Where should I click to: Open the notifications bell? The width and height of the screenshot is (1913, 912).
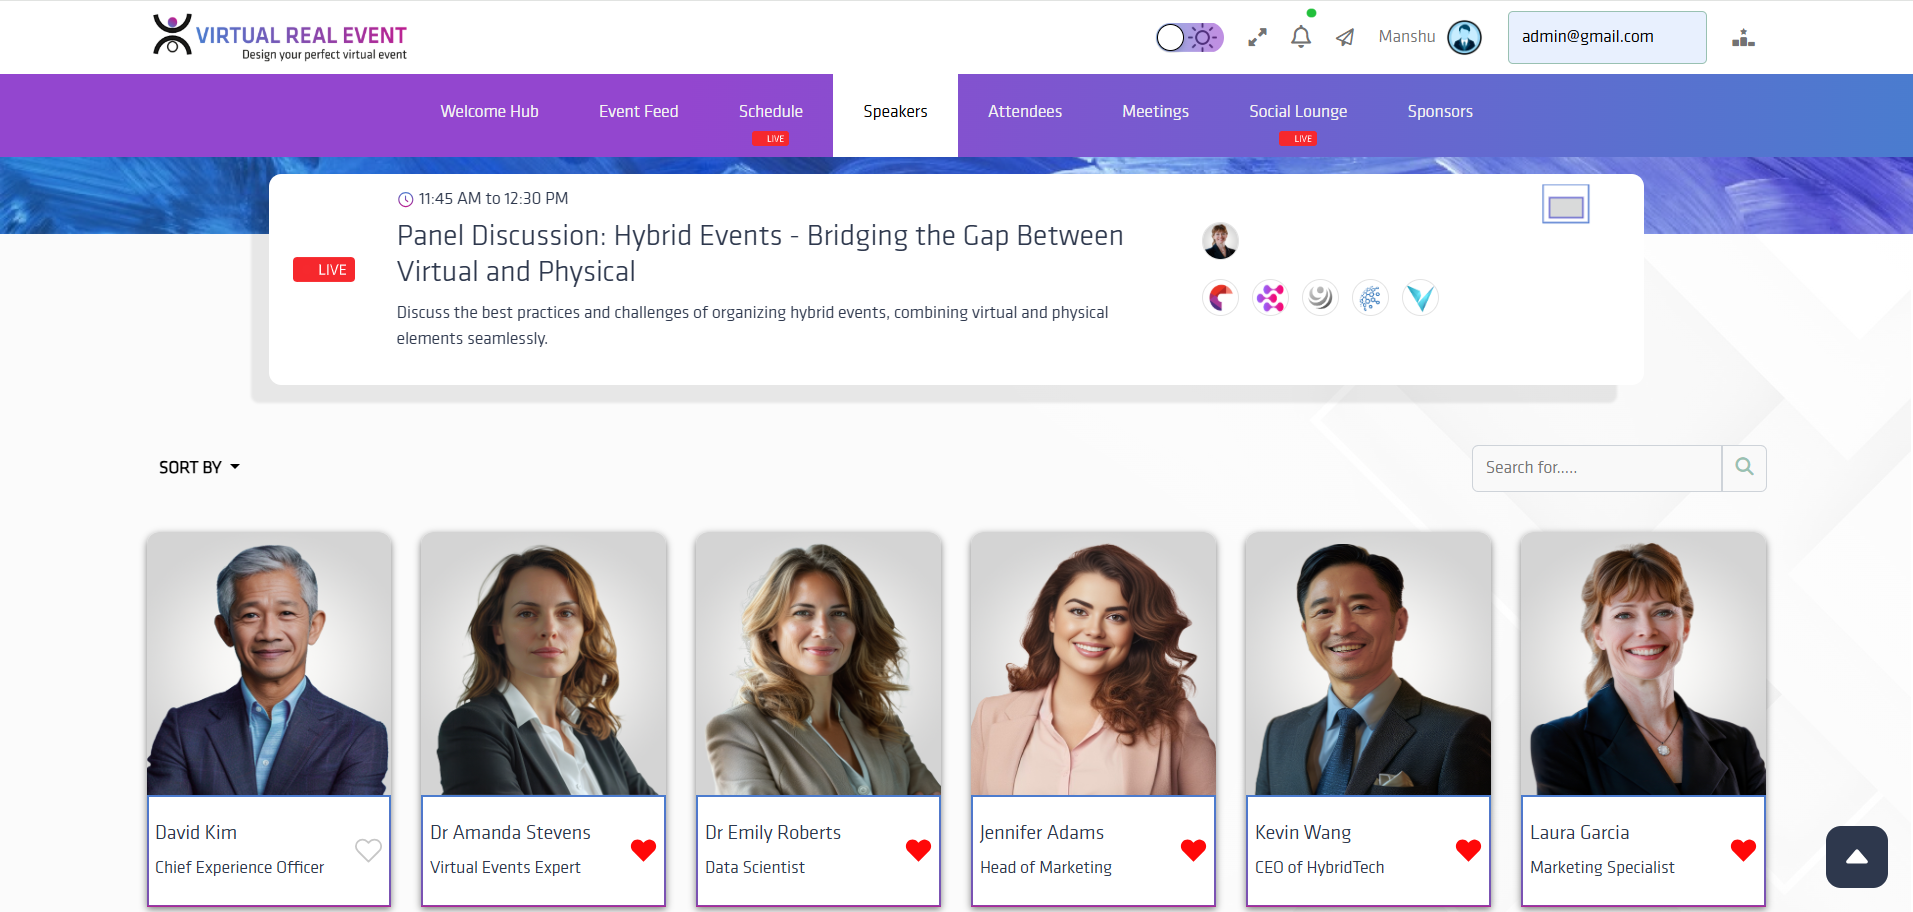[x=1301, y=38]
